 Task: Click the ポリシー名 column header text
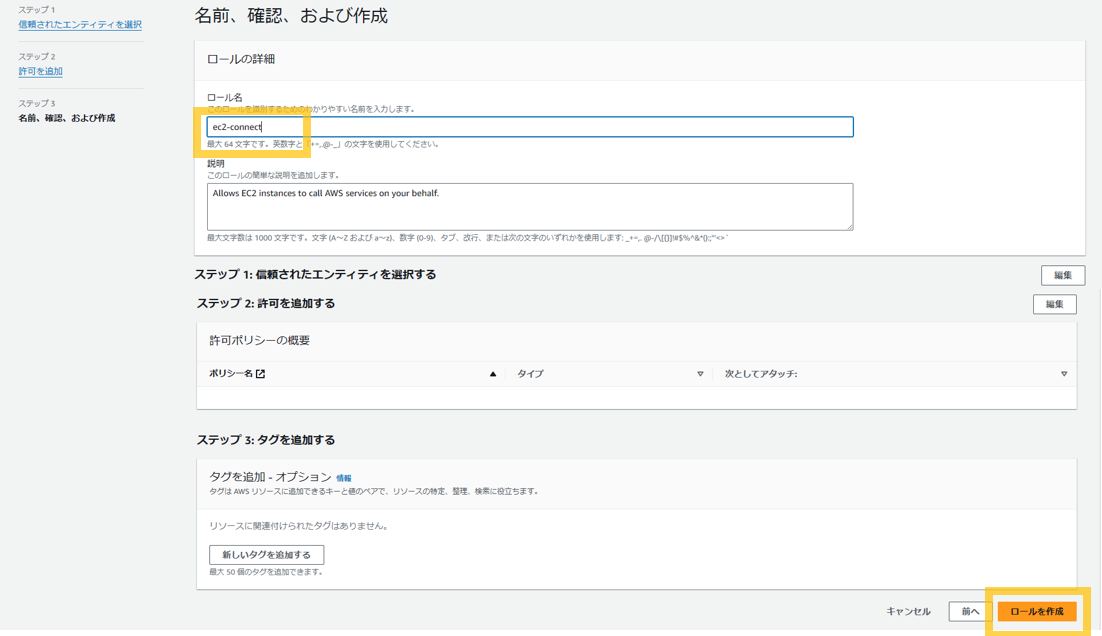231,374
